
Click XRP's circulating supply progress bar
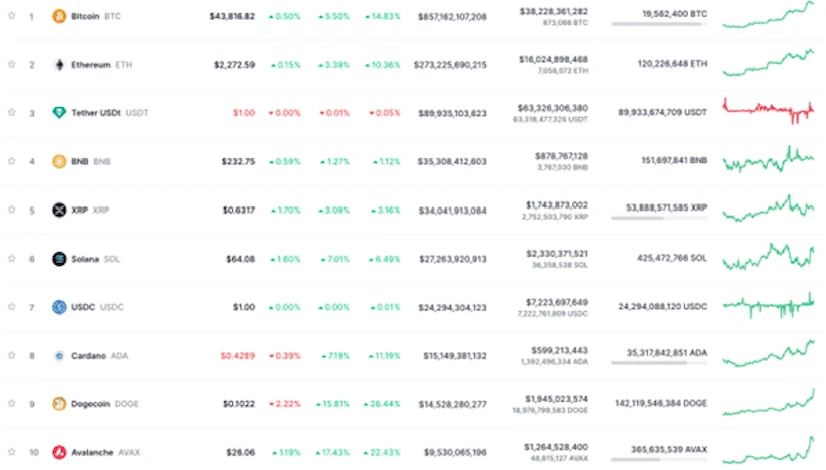click(x=658, y=217)
